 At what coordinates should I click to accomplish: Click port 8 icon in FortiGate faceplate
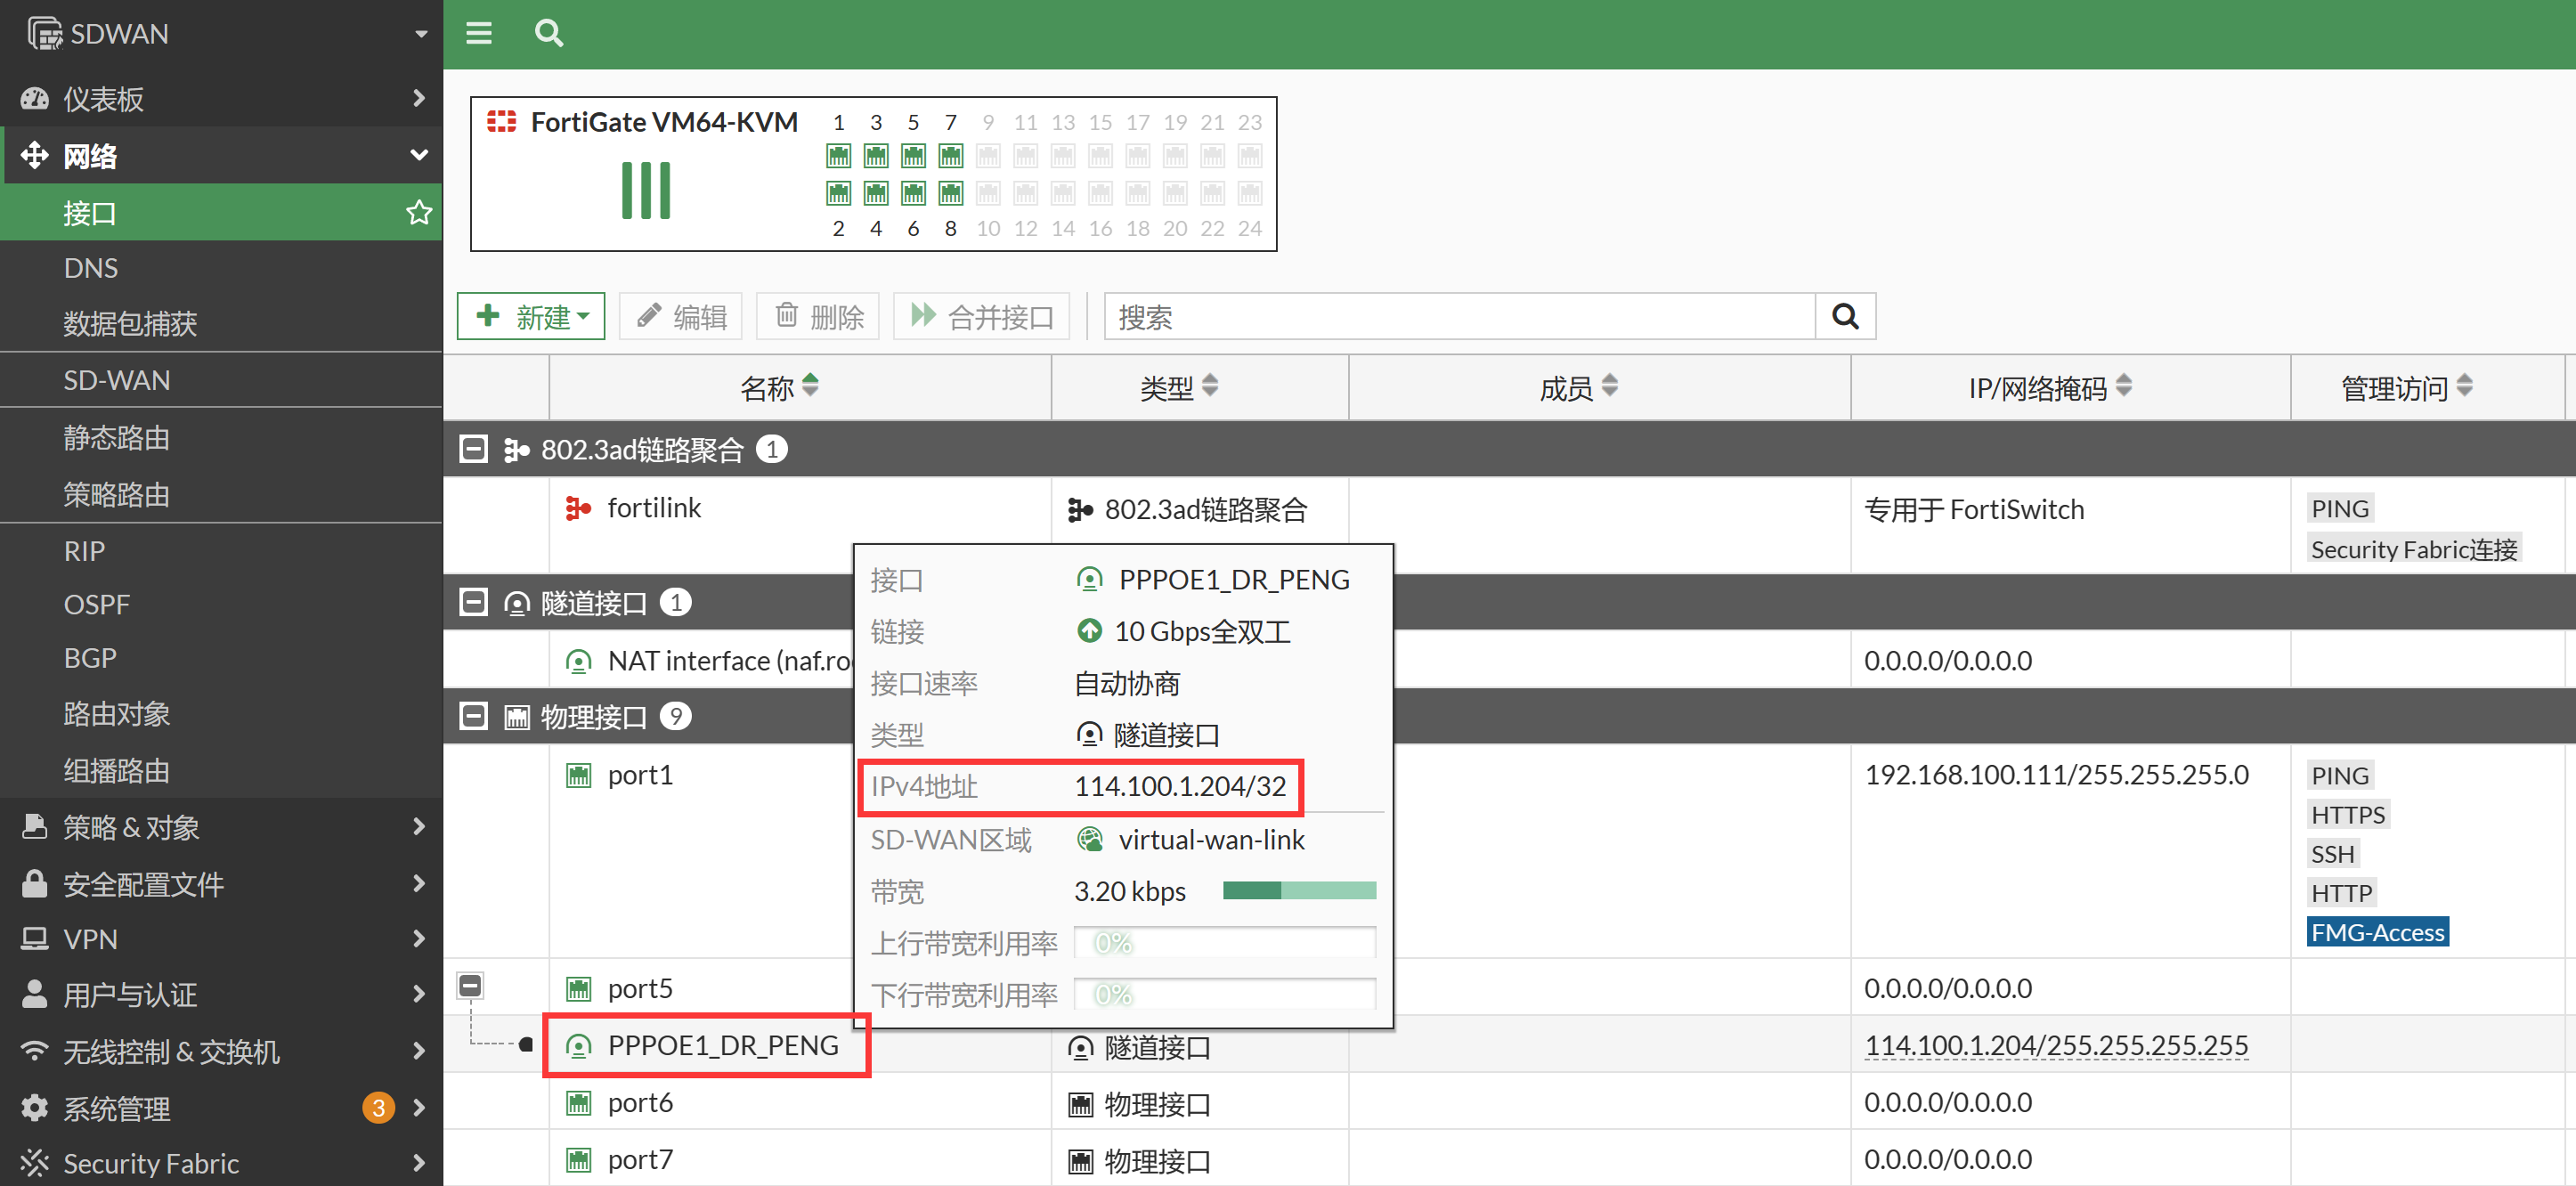(950, 193)
